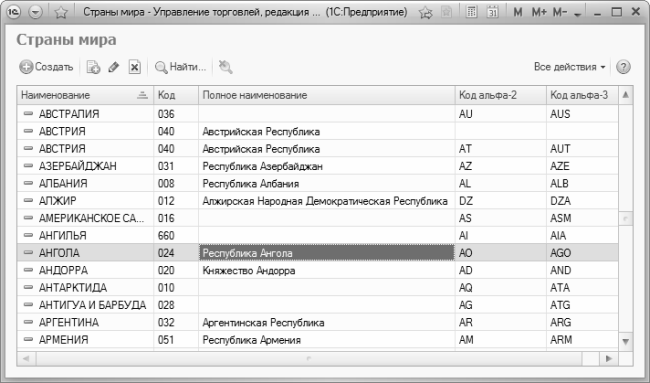The height and width of the screenshot is (383, 650).
Task: Click the Код column header
Action: [x=176, y=95]
